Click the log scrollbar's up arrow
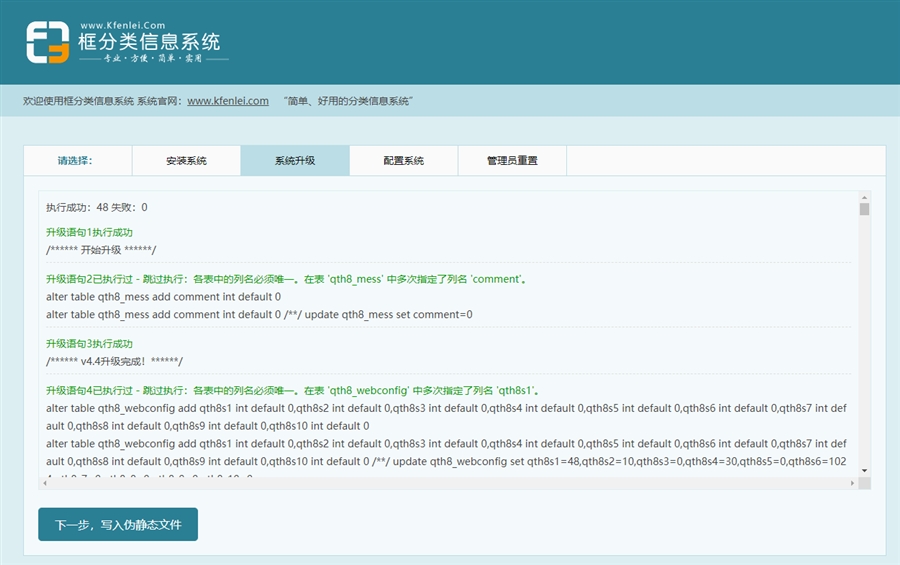 864,196
